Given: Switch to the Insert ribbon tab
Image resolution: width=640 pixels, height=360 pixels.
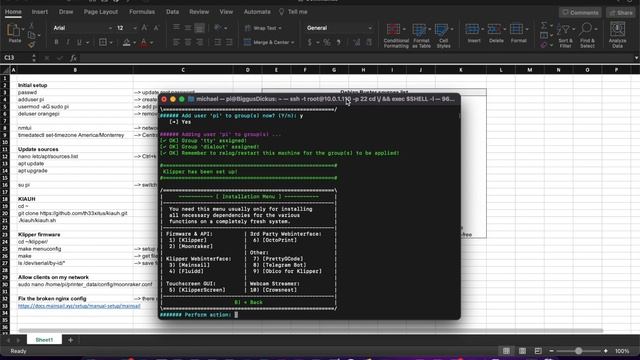Looking at the screenshot, I should click(40, 12).
